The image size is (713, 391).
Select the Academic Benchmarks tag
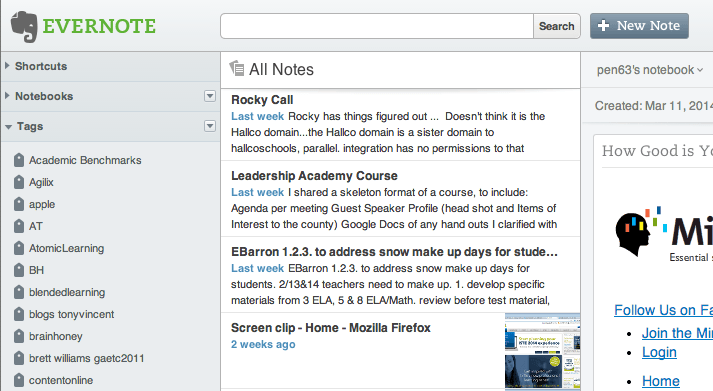point(85,160)
